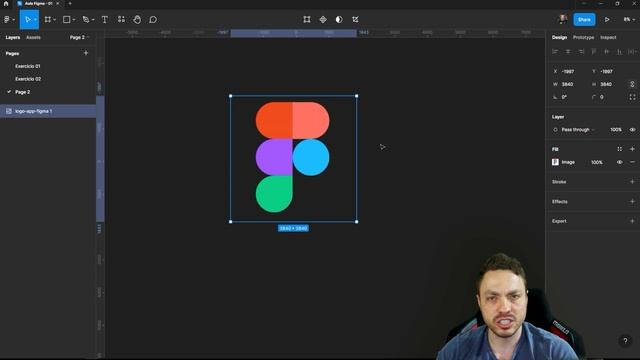Click the Present play button
This screenshot has width=640, height=360.
(x=607, y=20)
